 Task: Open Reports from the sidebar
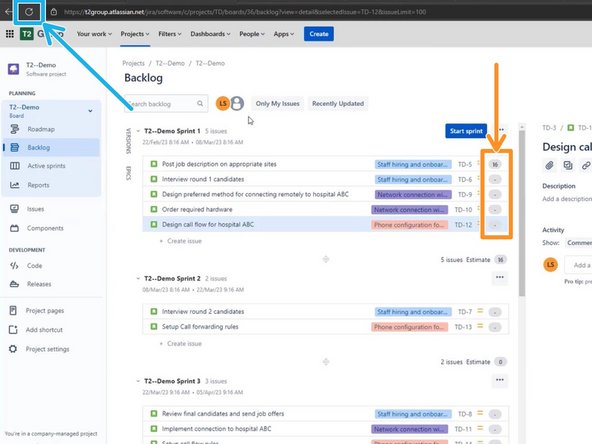[38, 185]
